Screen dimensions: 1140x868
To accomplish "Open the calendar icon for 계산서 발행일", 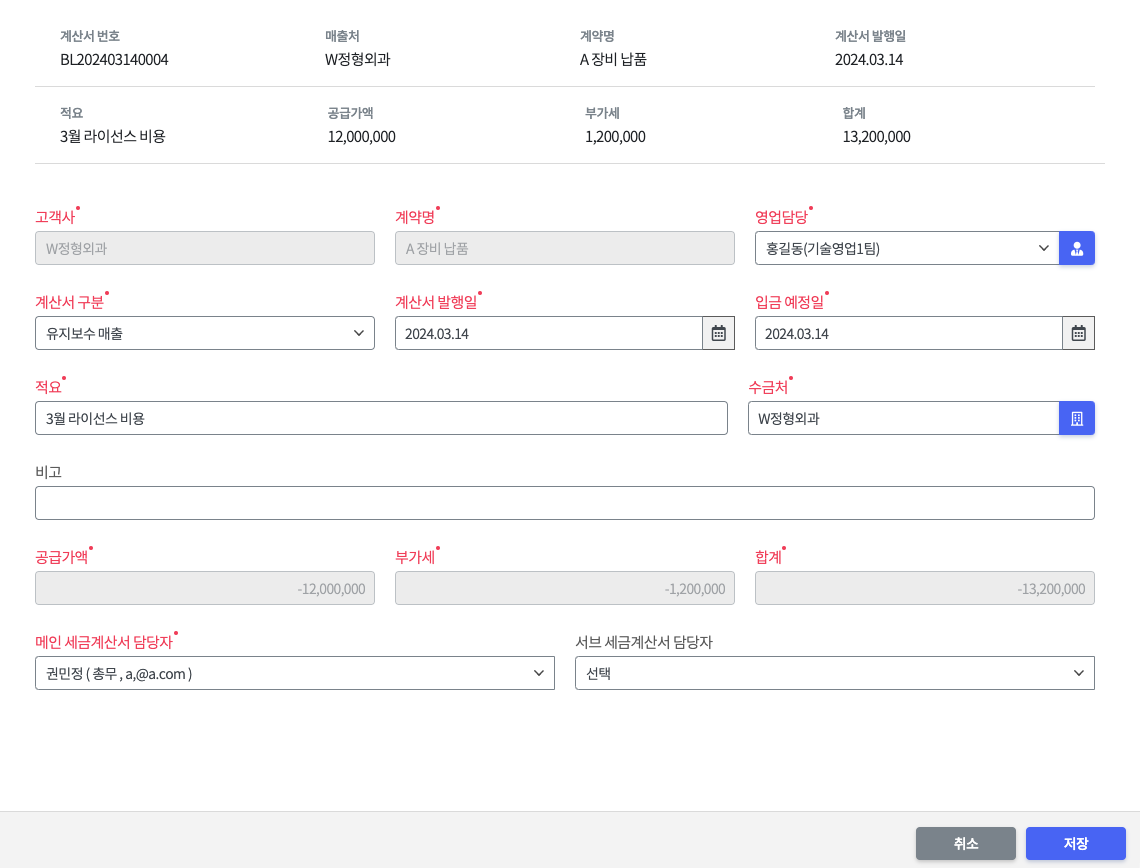I will pyautogui.click(x=718, y=333).
